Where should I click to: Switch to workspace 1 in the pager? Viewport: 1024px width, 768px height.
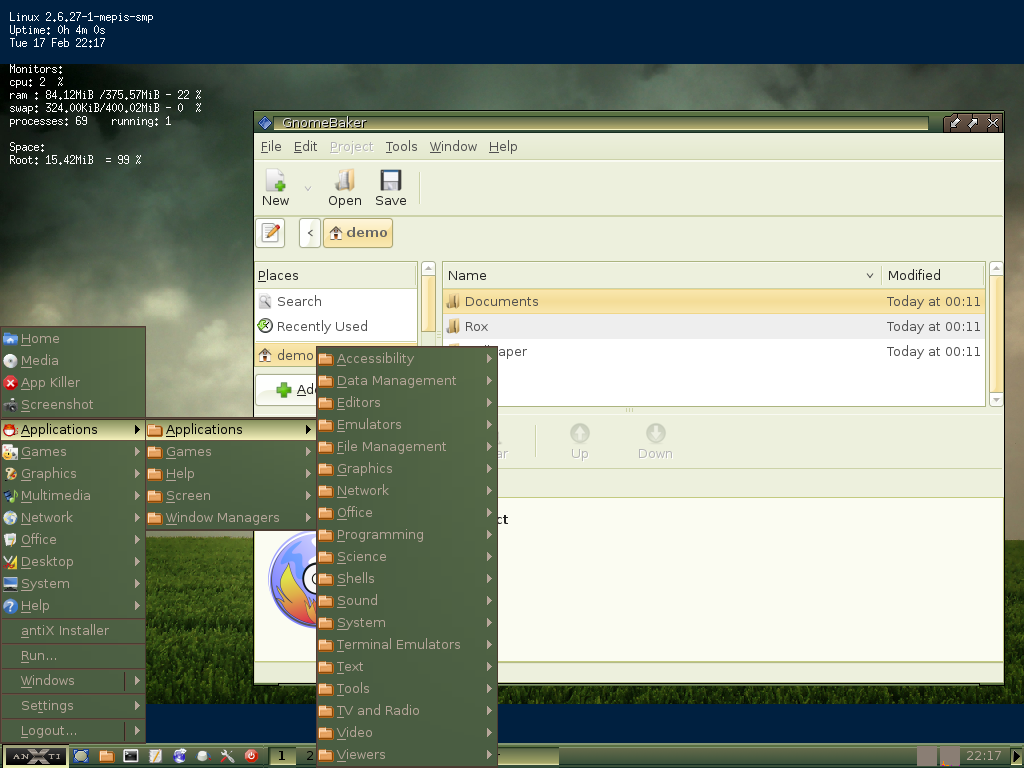281,756
